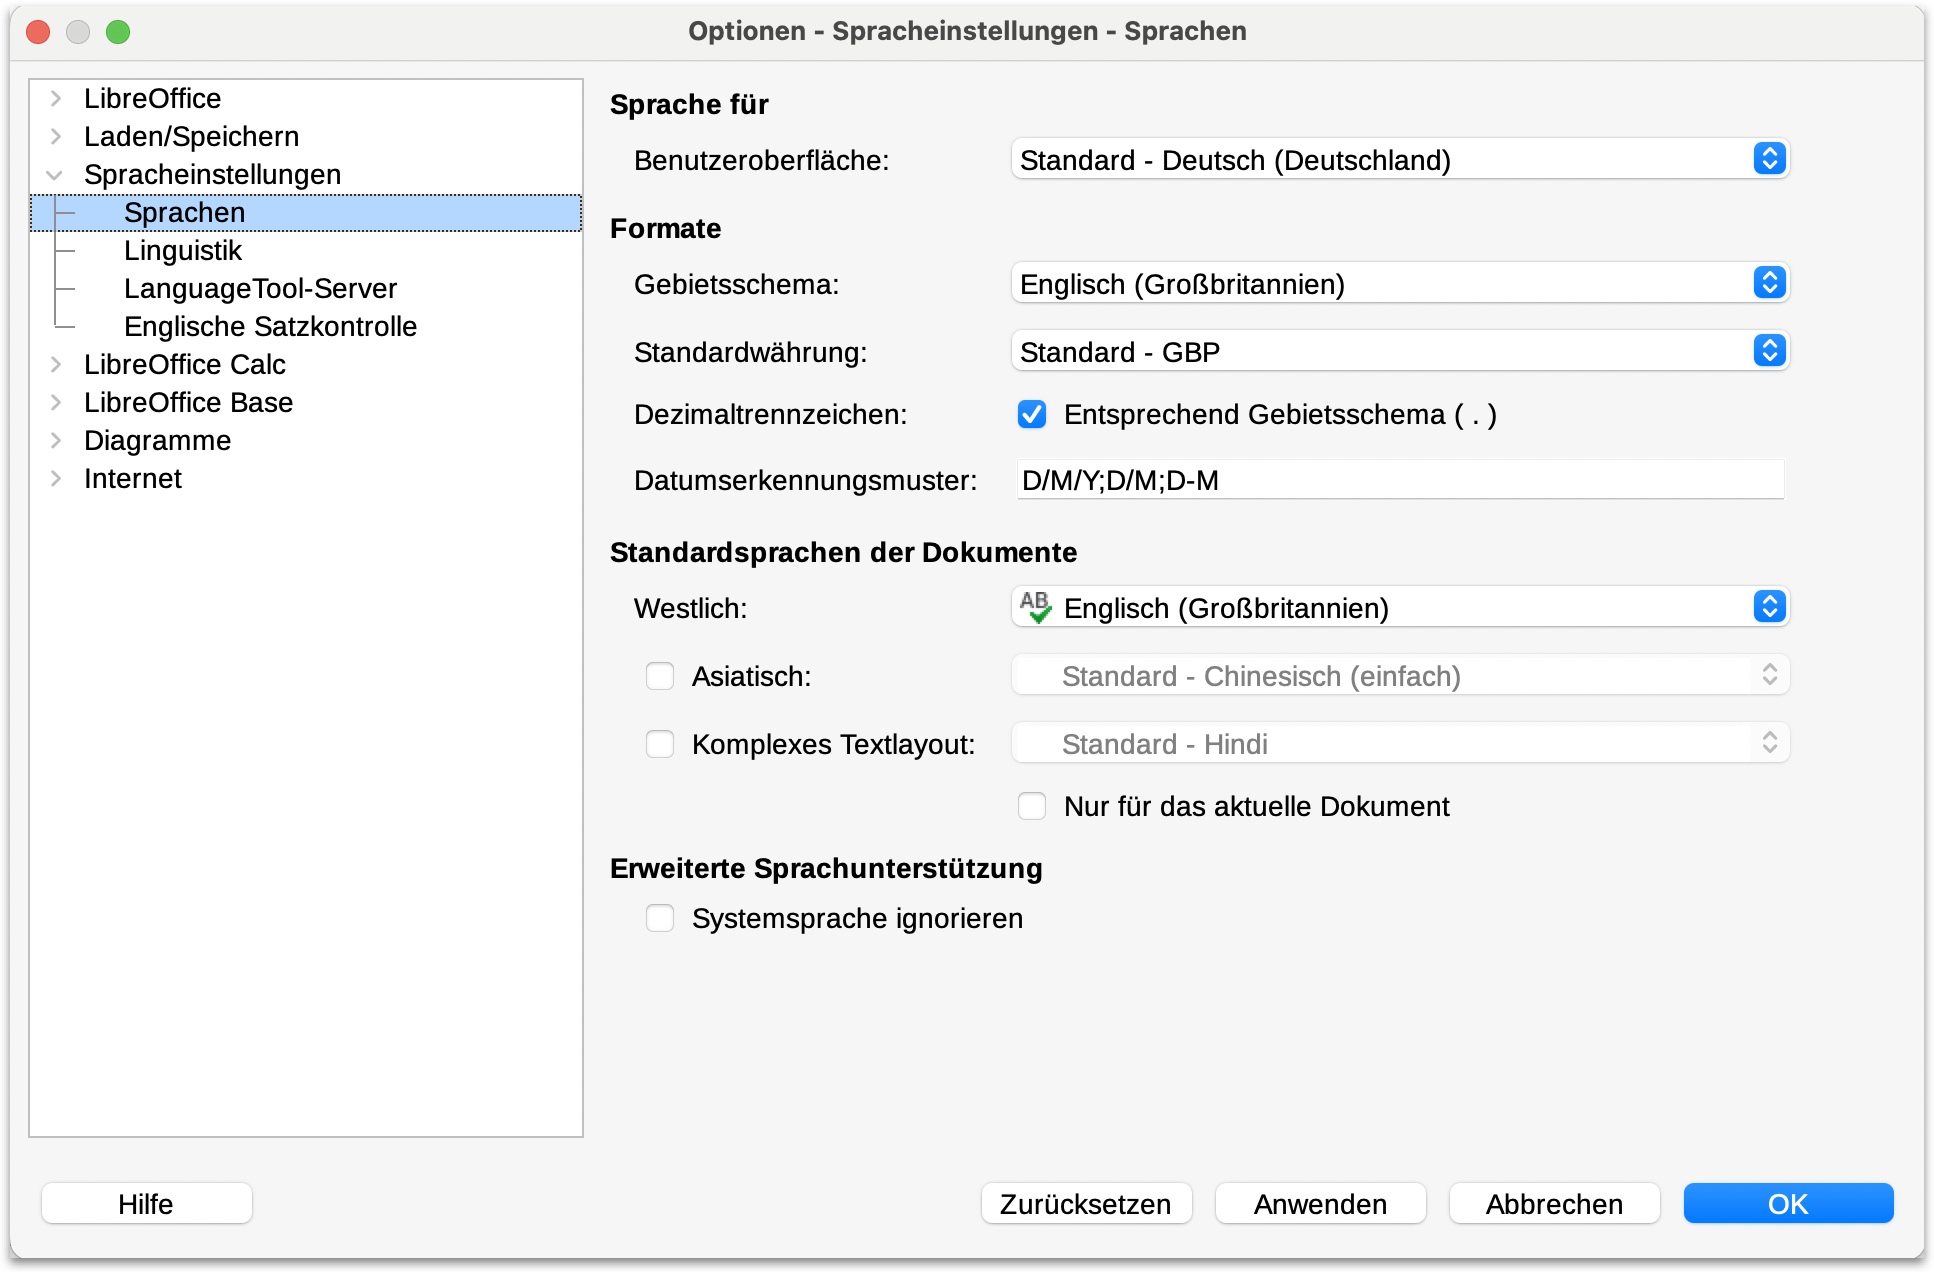1934x1272 pixels.
Task: Click the Anwenden button
Action: point(1320,1203)
